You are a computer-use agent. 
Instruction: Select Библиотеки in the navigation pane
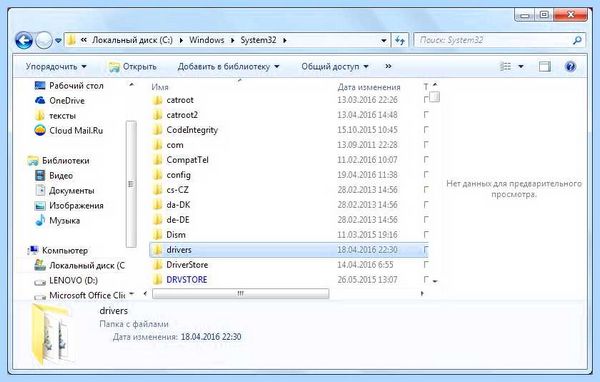click(x=59, y=160)
